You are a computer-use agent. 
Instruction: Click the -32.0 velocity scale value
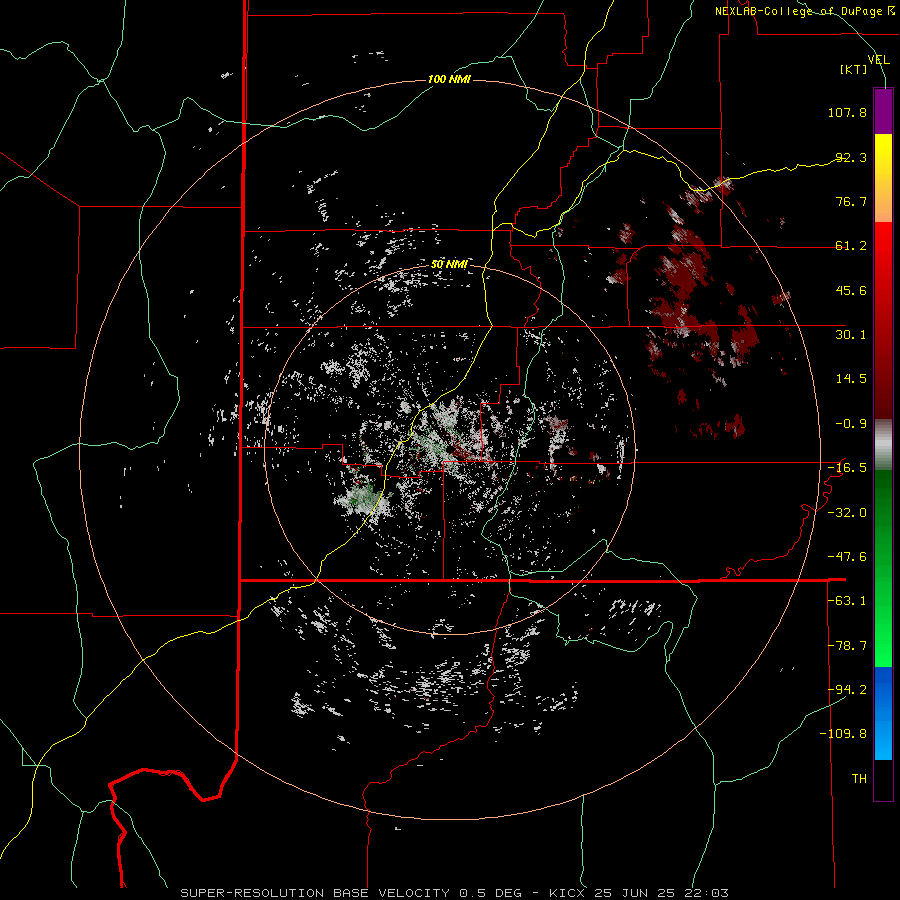[847, 513]
